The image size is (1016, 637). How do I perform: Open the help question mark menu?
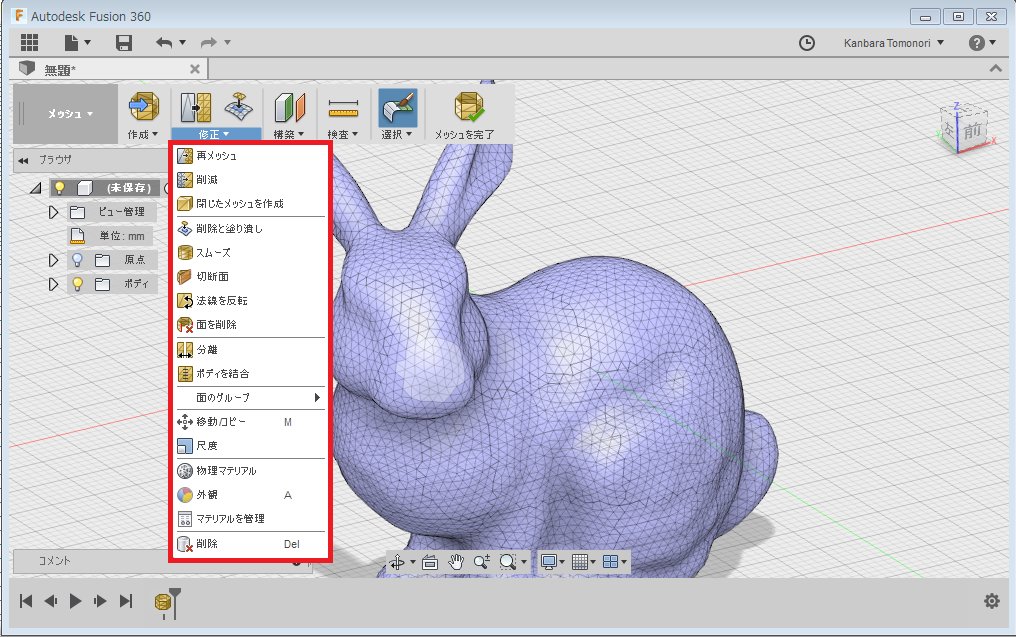[982, 43]
